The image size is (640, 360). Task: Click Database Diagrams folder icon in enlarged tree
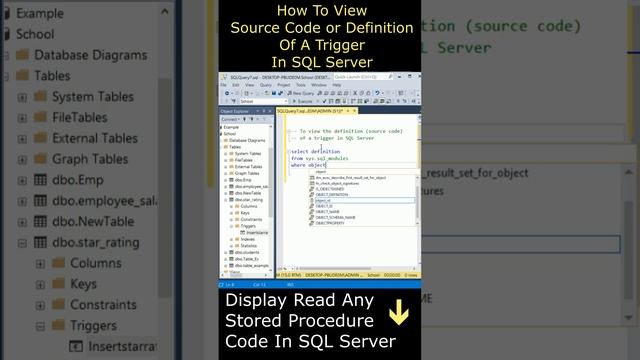[x=22, y=55]
